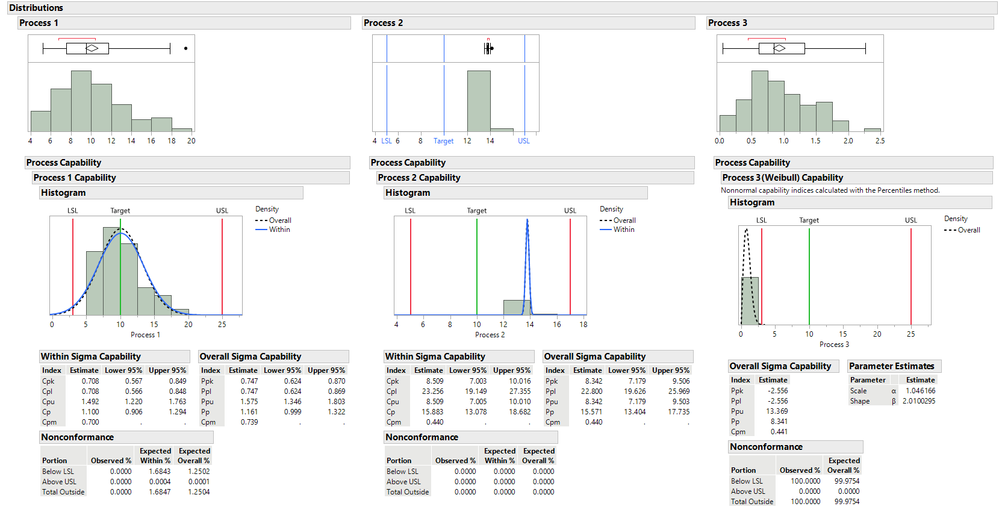Select Ppu estimate 1.575 for Process 1
Viewport: 999px width, 512px height.
pyautogui.click(x=247, y=402)
